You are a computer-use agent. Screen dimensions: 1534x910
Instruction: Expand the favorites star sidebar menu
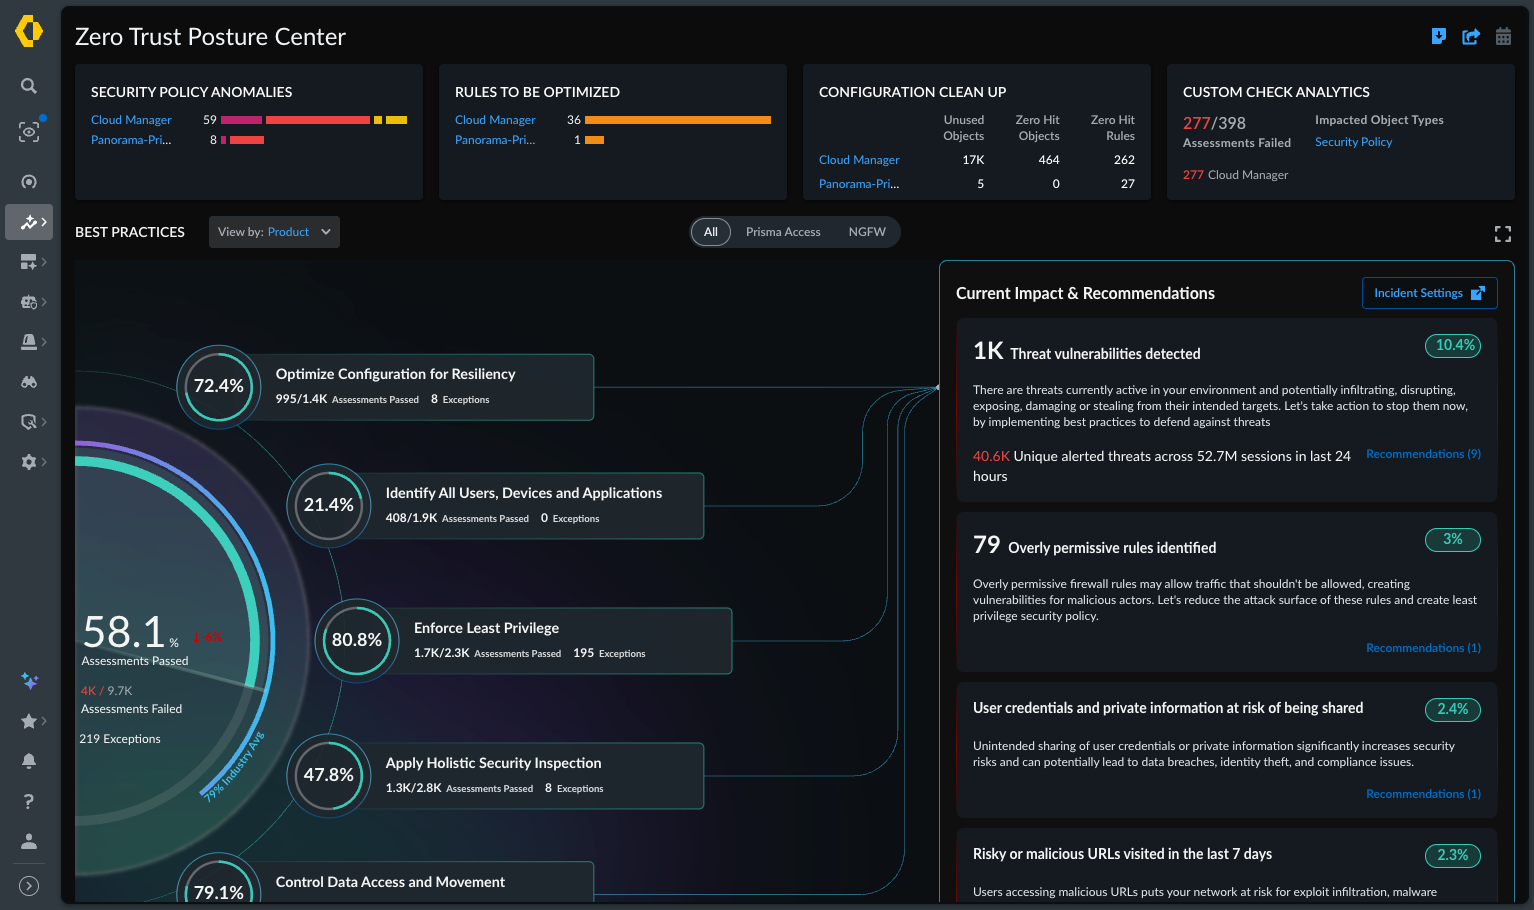tap(33, 721)
